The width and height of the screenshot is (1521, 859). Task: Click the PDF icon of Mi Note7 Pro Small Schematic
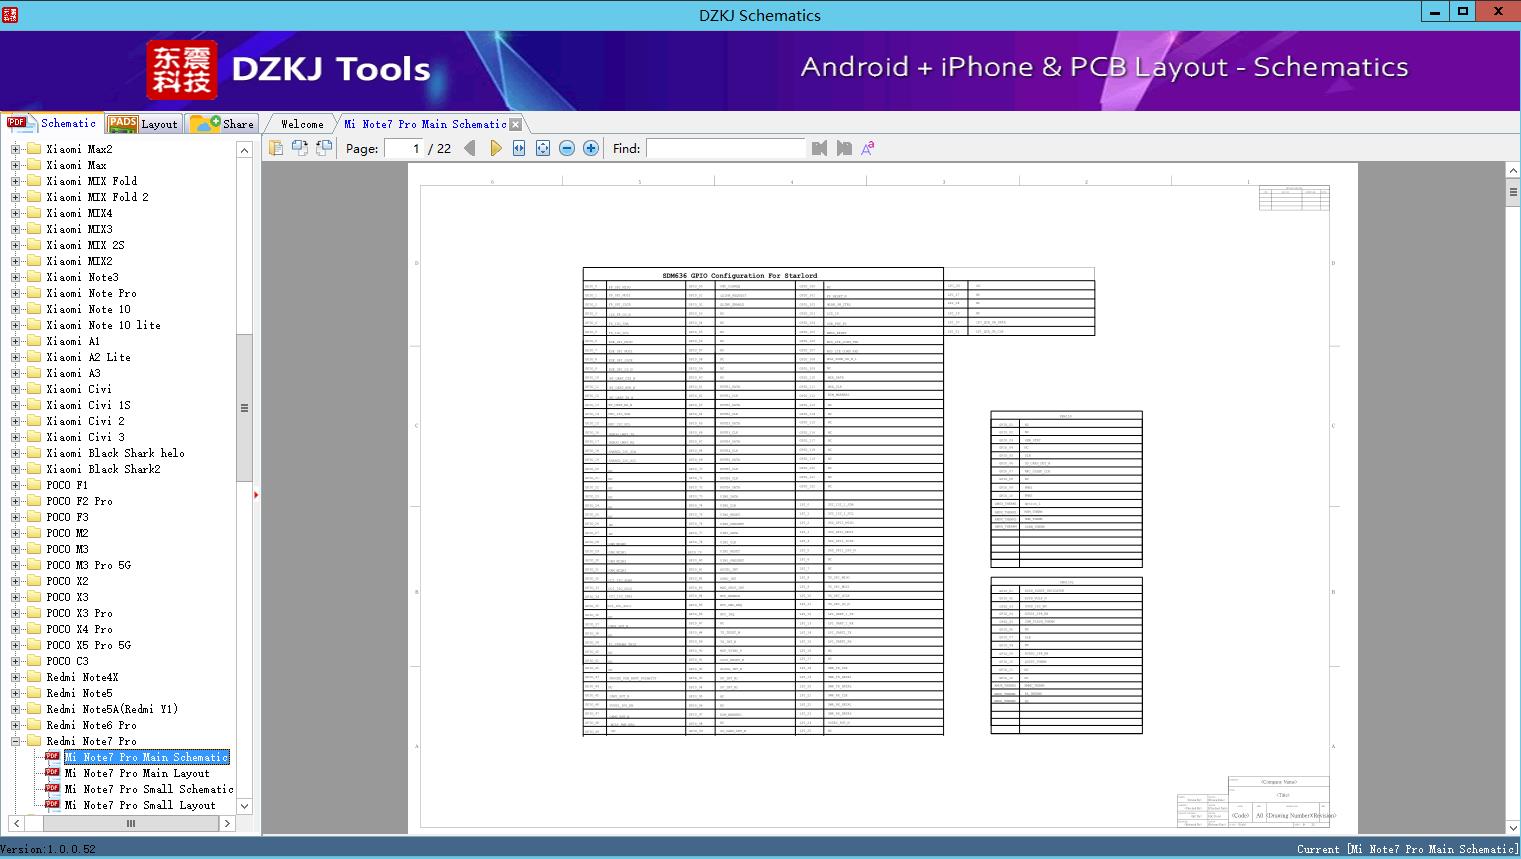click(52, 789)
